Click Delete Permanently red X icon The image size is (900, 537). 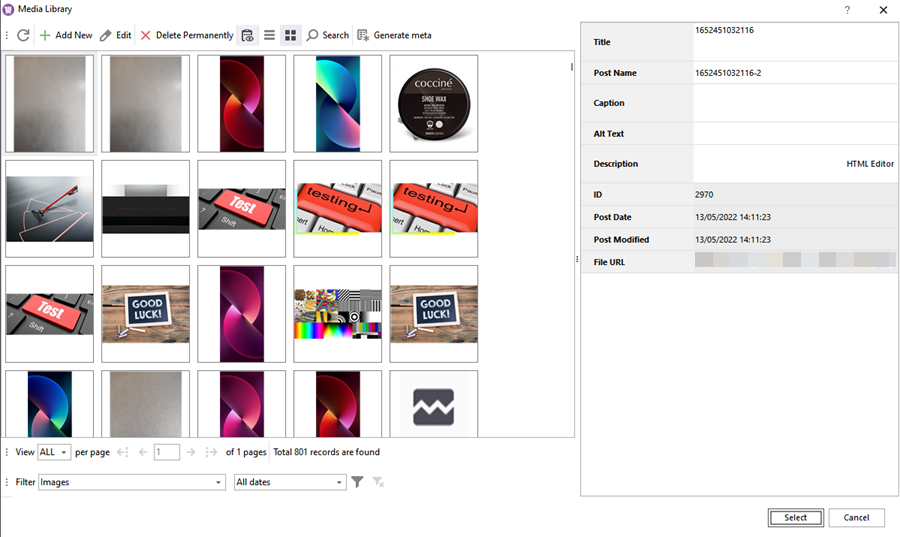(x=146, y=35)
